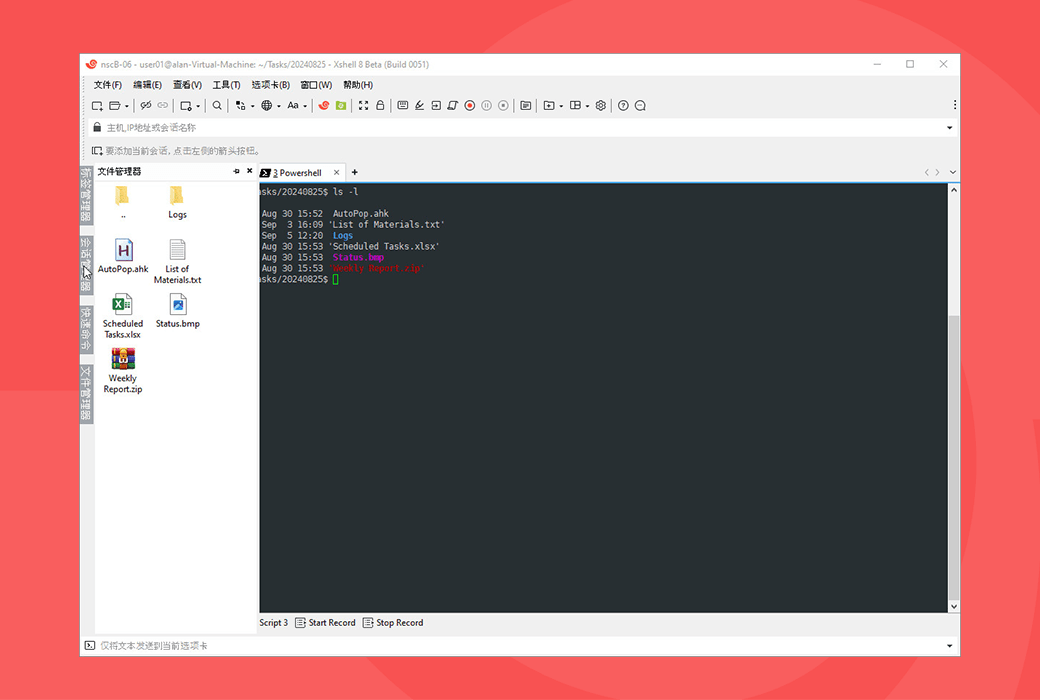Click the help question mark icon
This screenshot has height=700, width=1040.
click(623, 105)
